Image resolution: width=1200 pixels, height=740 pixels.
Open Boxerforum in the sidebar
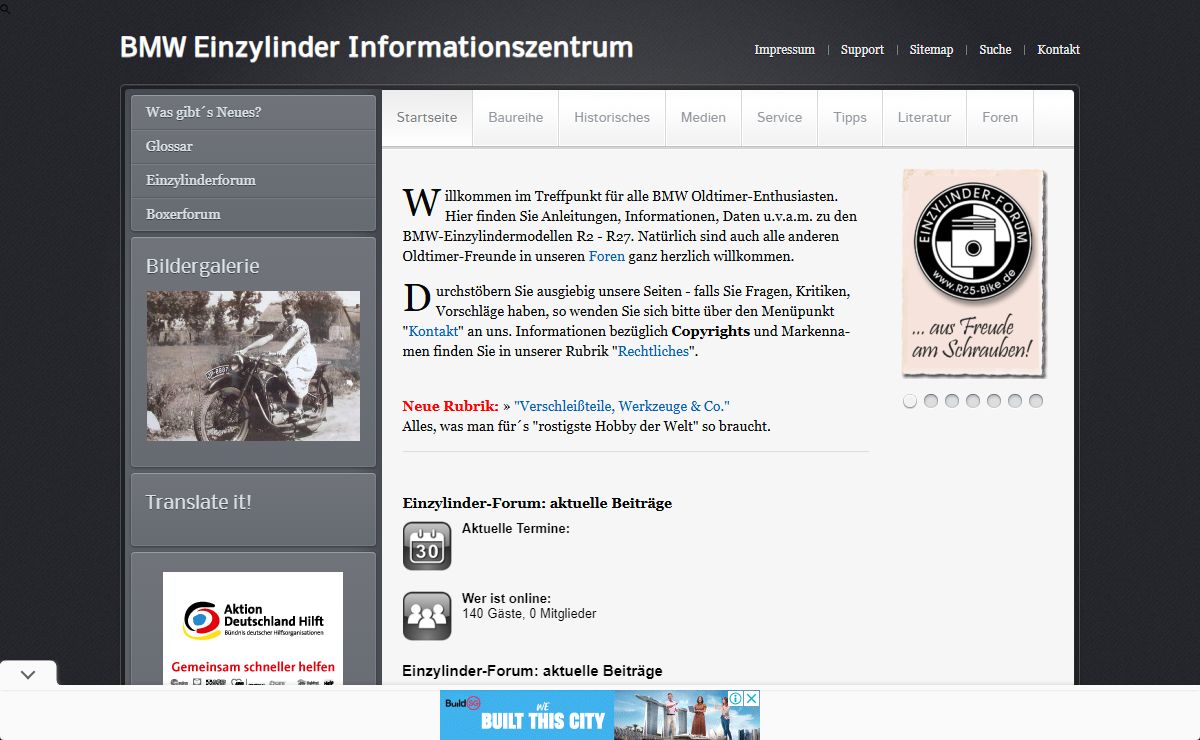click(253, 214)
